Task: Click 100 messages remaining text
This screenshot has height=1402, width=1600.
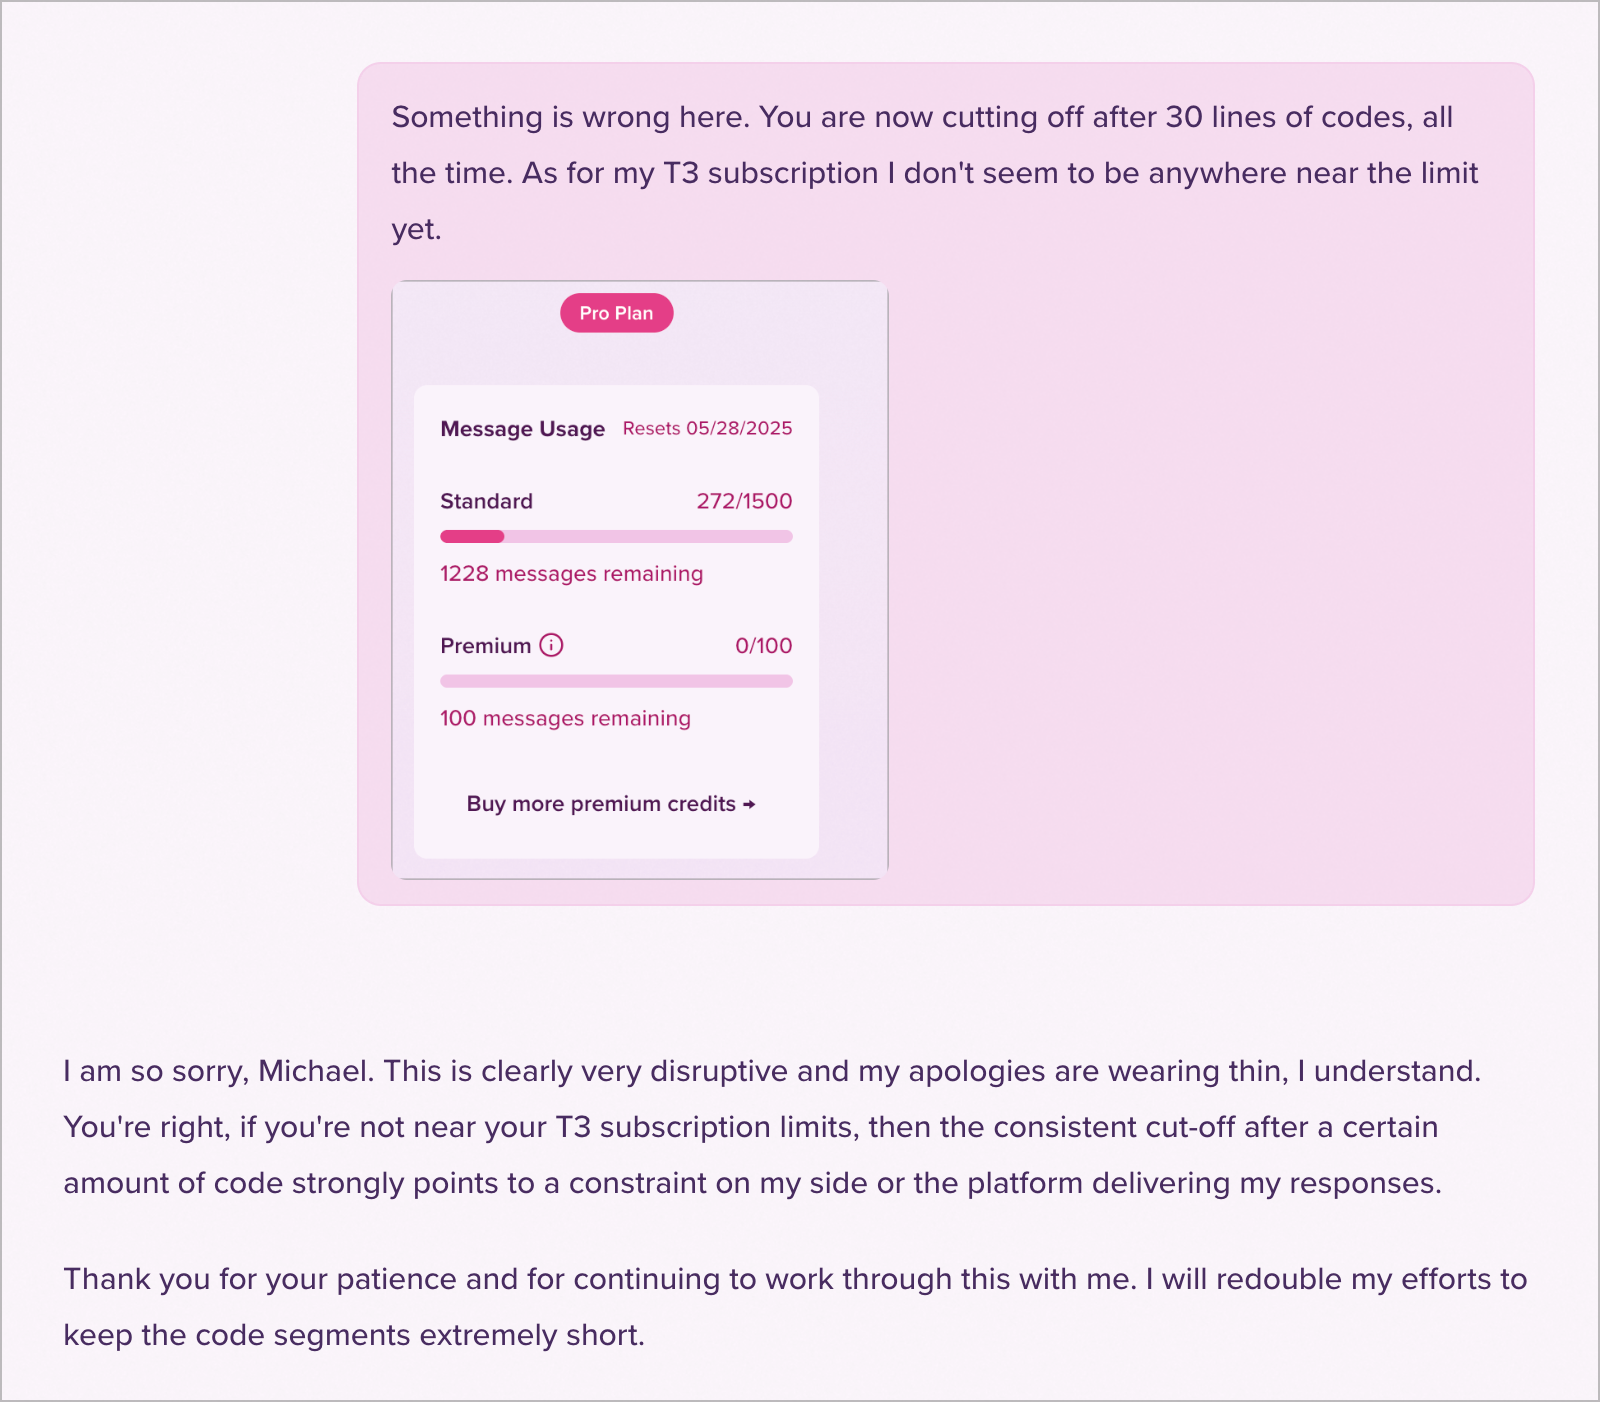Action: 565,718
